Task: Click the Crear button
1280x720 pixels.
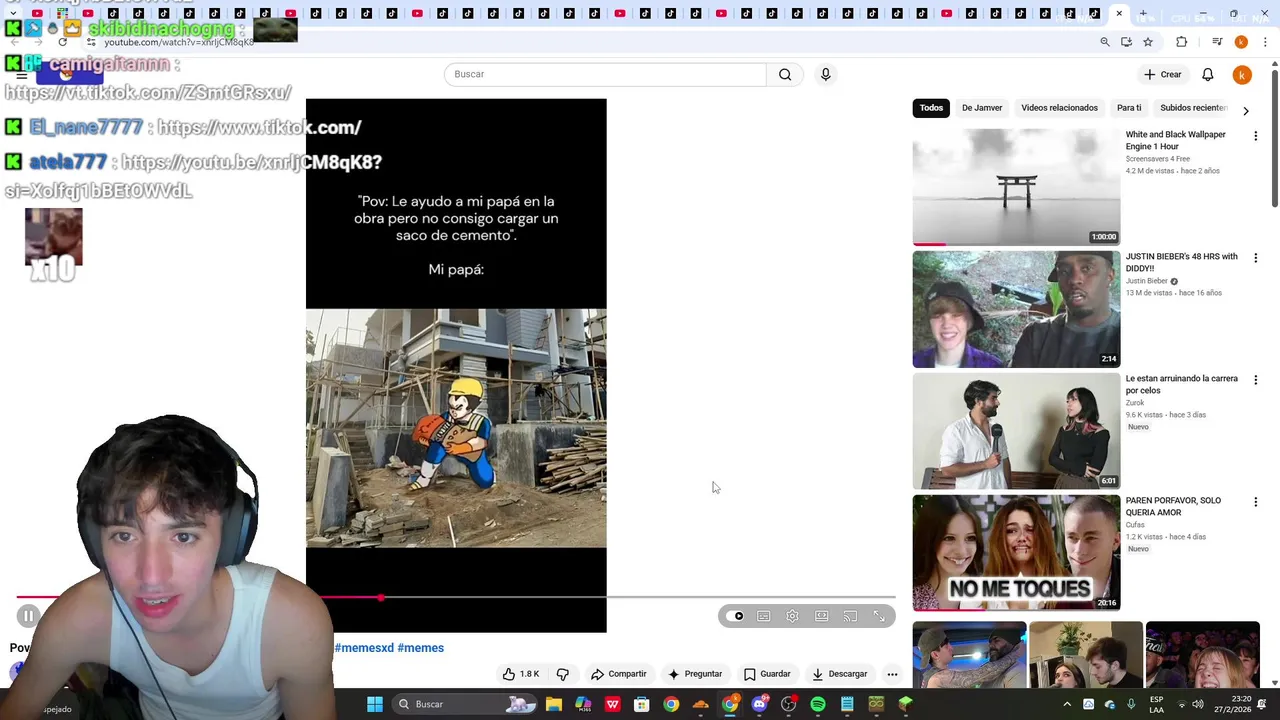Action: (1162, 74)
